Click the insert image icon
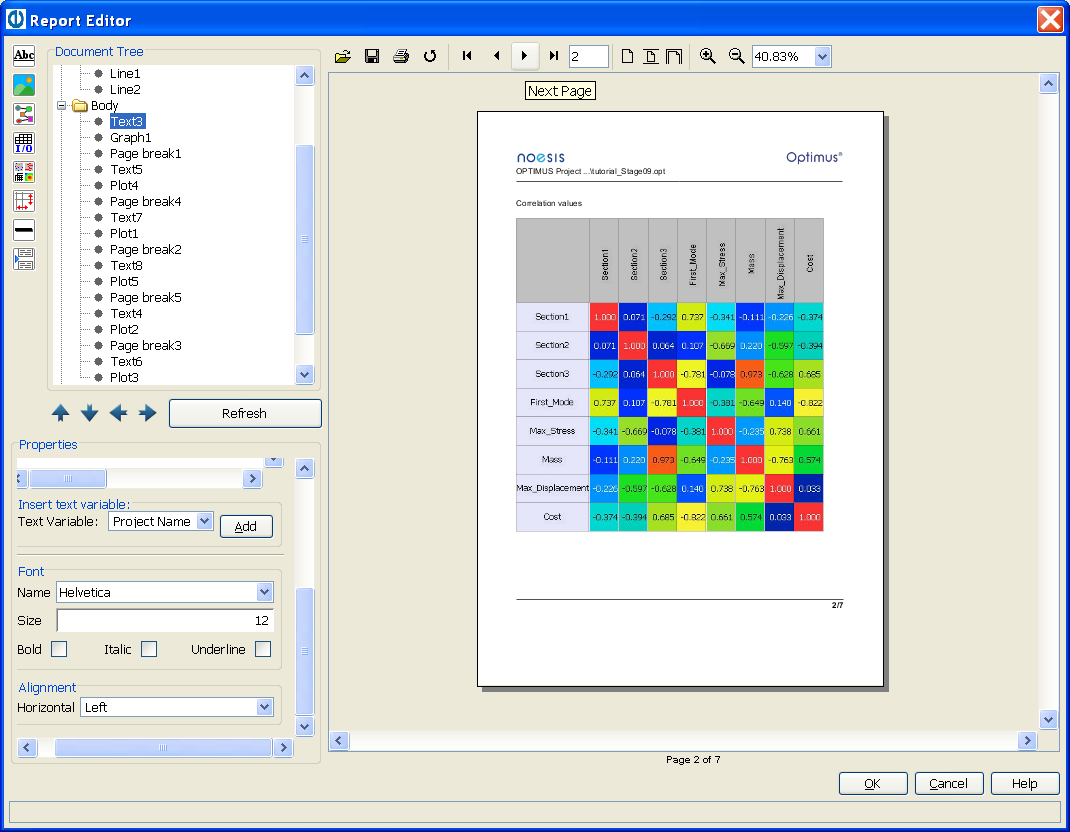Viewport: 1070px width, 832px height. [24, 85]
